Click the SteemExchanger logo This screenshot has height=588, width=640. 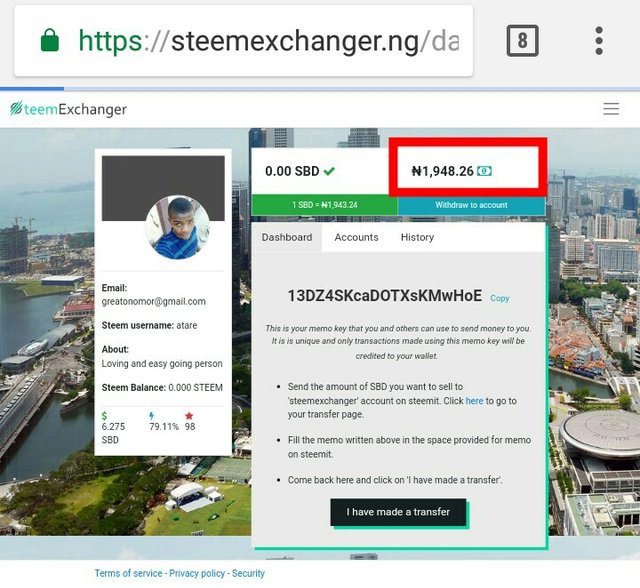68,109
